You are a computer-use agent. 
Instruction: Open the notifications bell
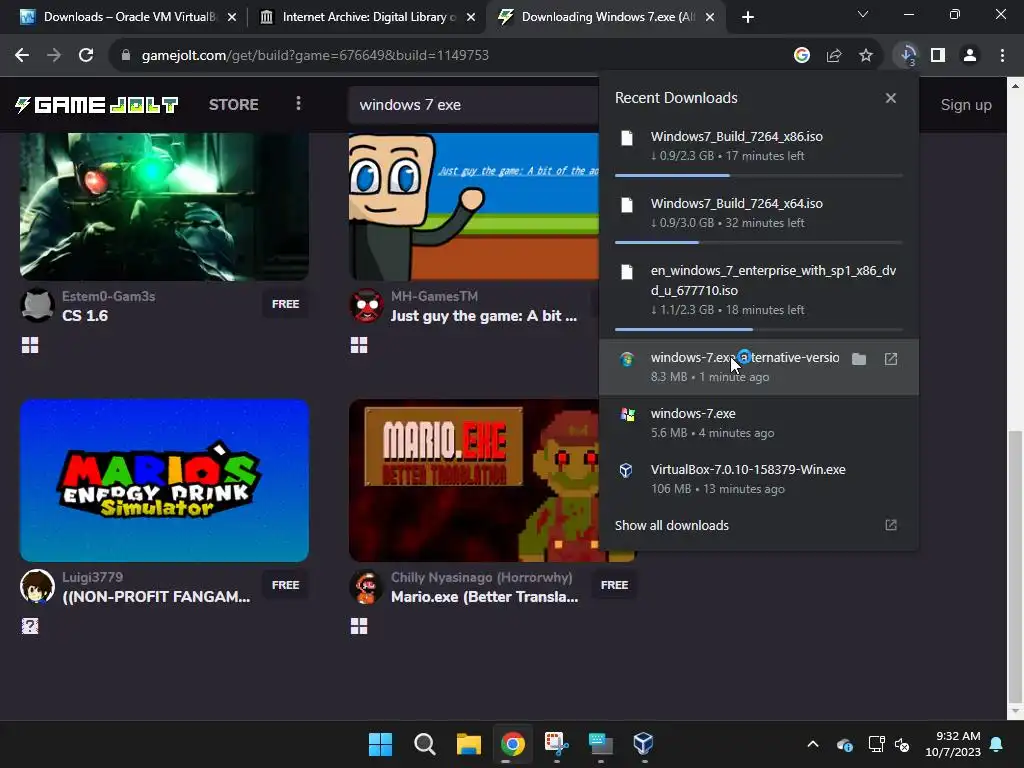pos(997,744)
